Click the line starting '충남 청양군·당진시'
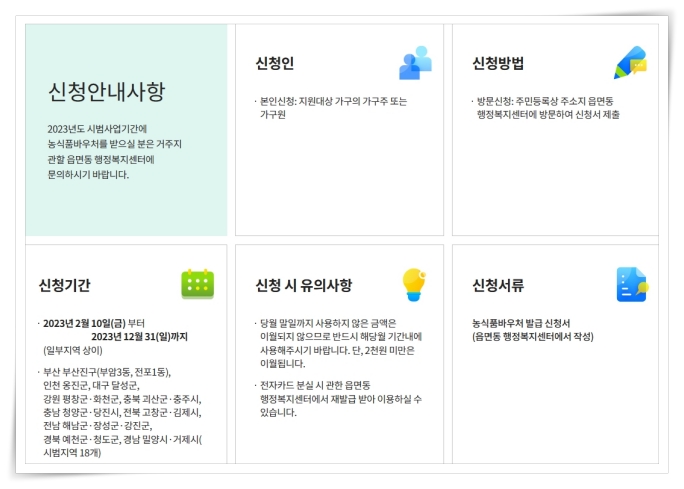This screenshot has height=489, width=684. pyautogui.click(x=122, y=412)
